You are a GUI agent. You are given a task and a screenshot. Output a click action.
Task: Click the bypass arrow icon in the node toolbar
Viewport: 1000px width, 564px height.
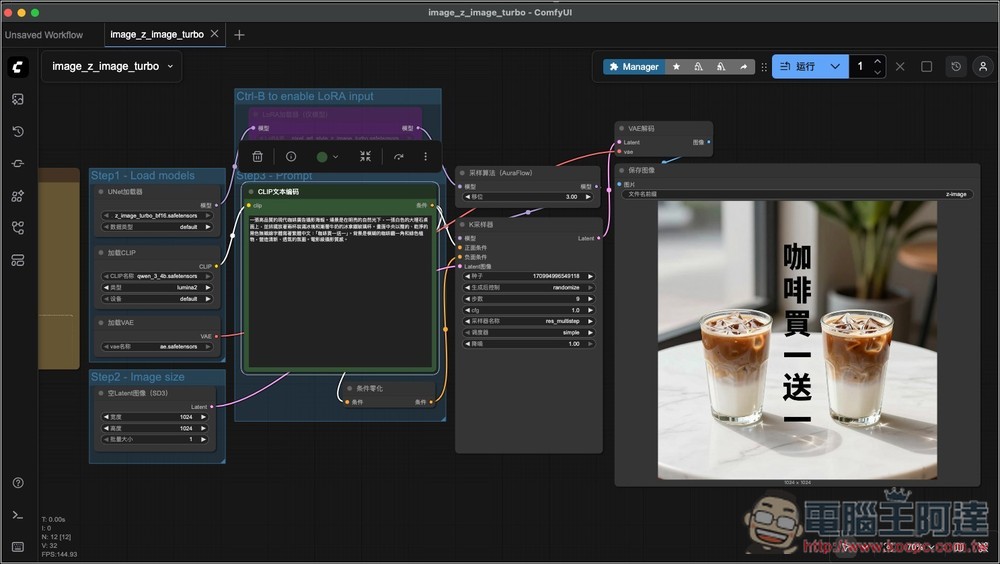pos(398,157)
